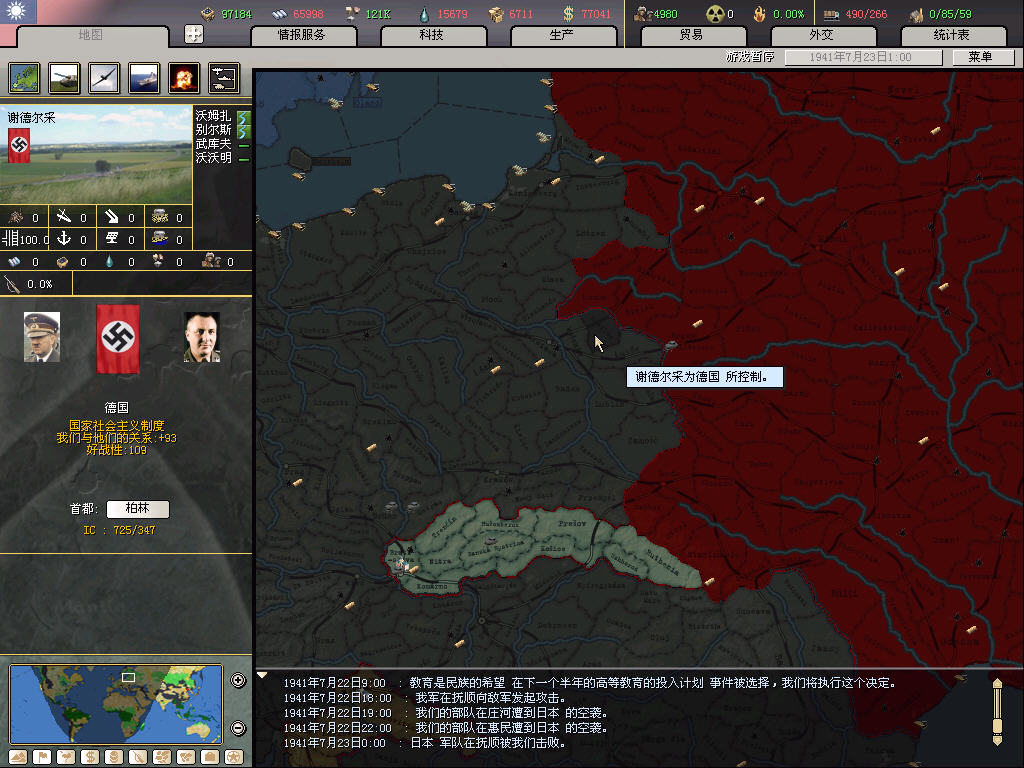Click the Europe map overview icon
The width and height of the screenshot is (1024, 768).
(x=24, y=77)
